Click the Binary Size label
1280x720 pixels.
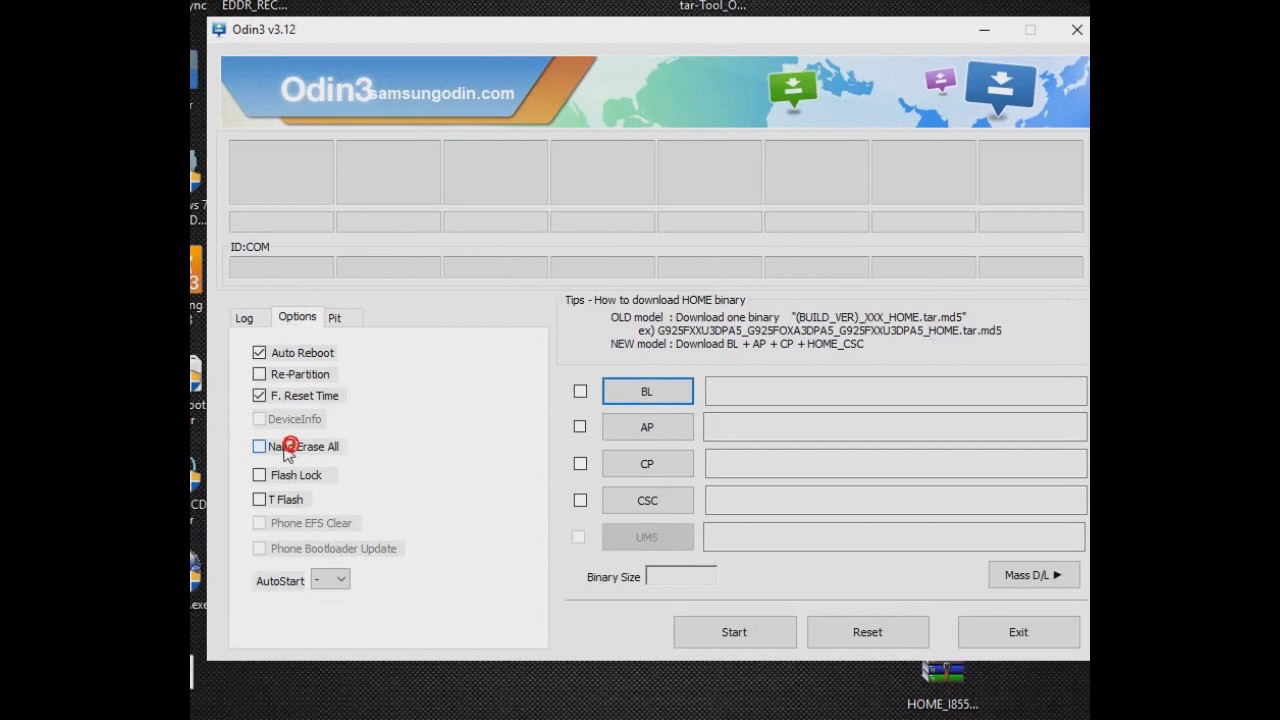tap(613, 577)
